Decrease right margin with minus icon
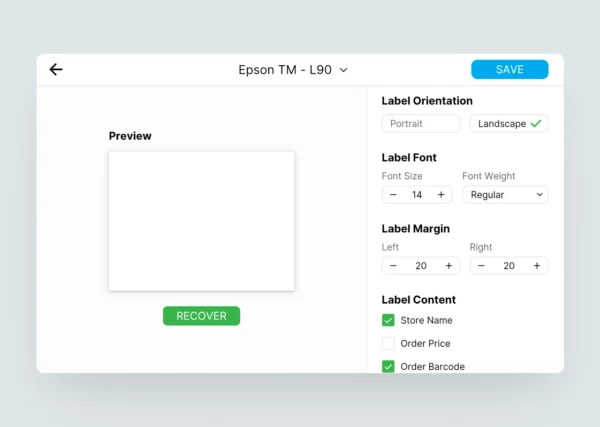Viewport: 600px width, 427px height. pos(481,266)
